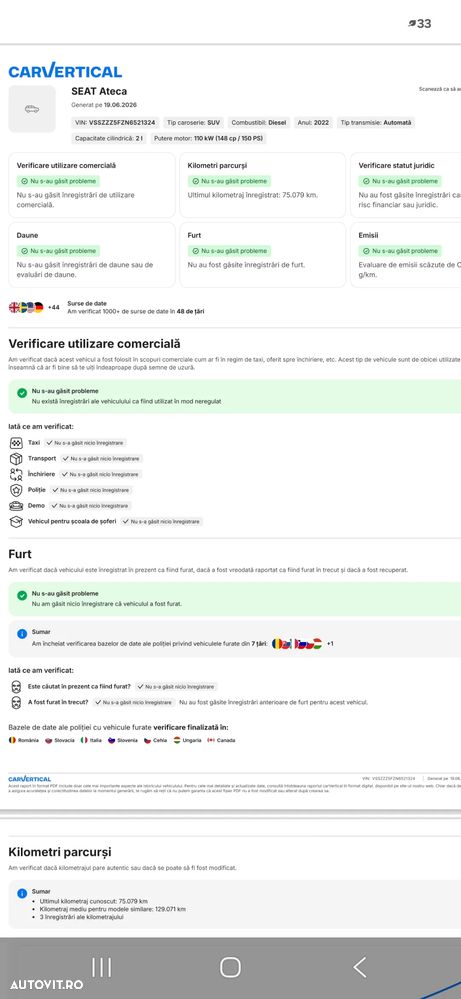Click the car placeholder thumbnail image
Viewport: 461px width, 999px height.
pyautogui.click(x=32, y=109)
